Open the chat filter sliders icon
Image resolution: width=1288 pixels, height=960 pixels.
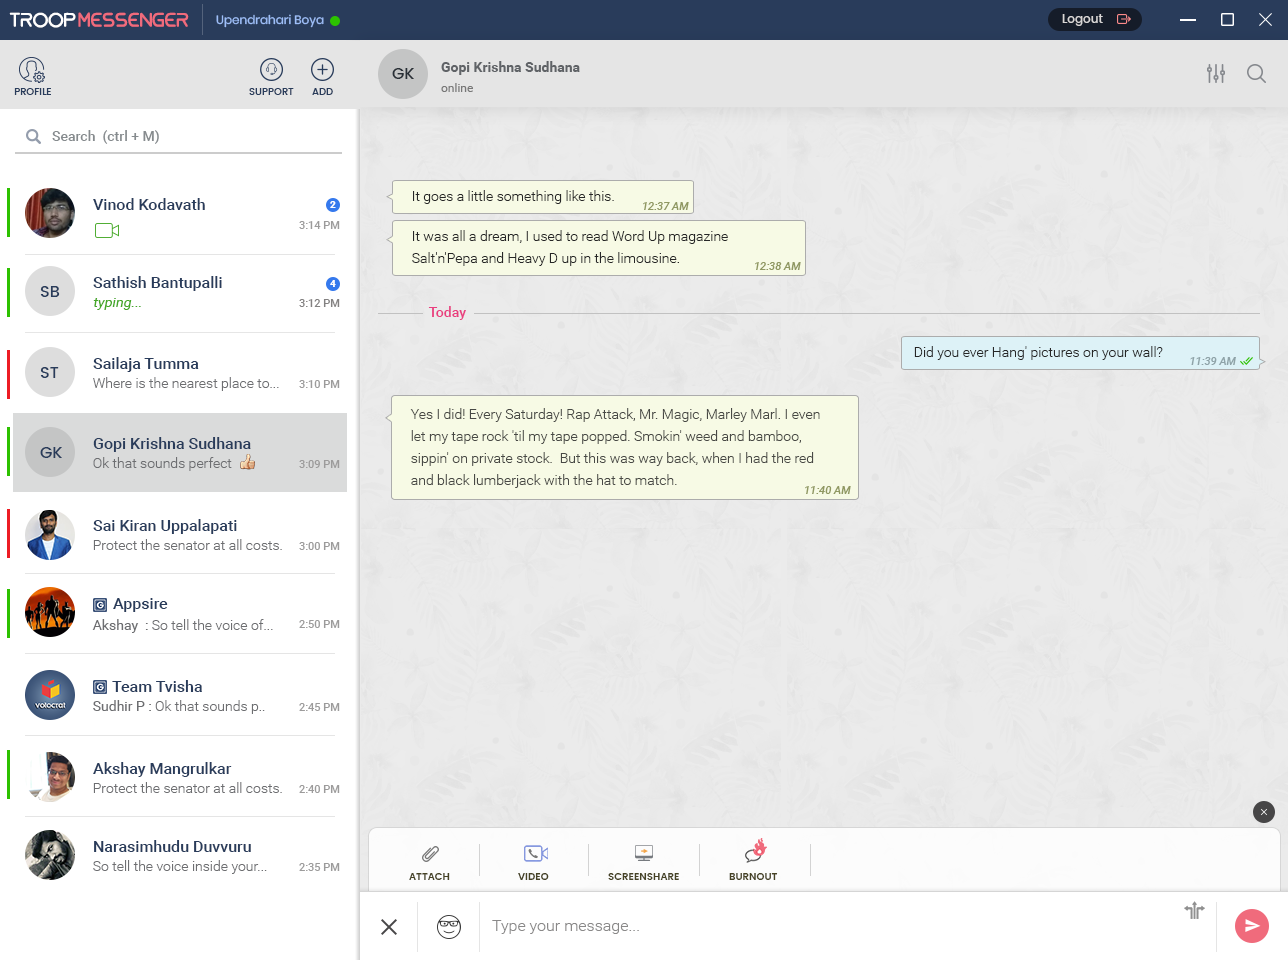(x=1216, y=73)
